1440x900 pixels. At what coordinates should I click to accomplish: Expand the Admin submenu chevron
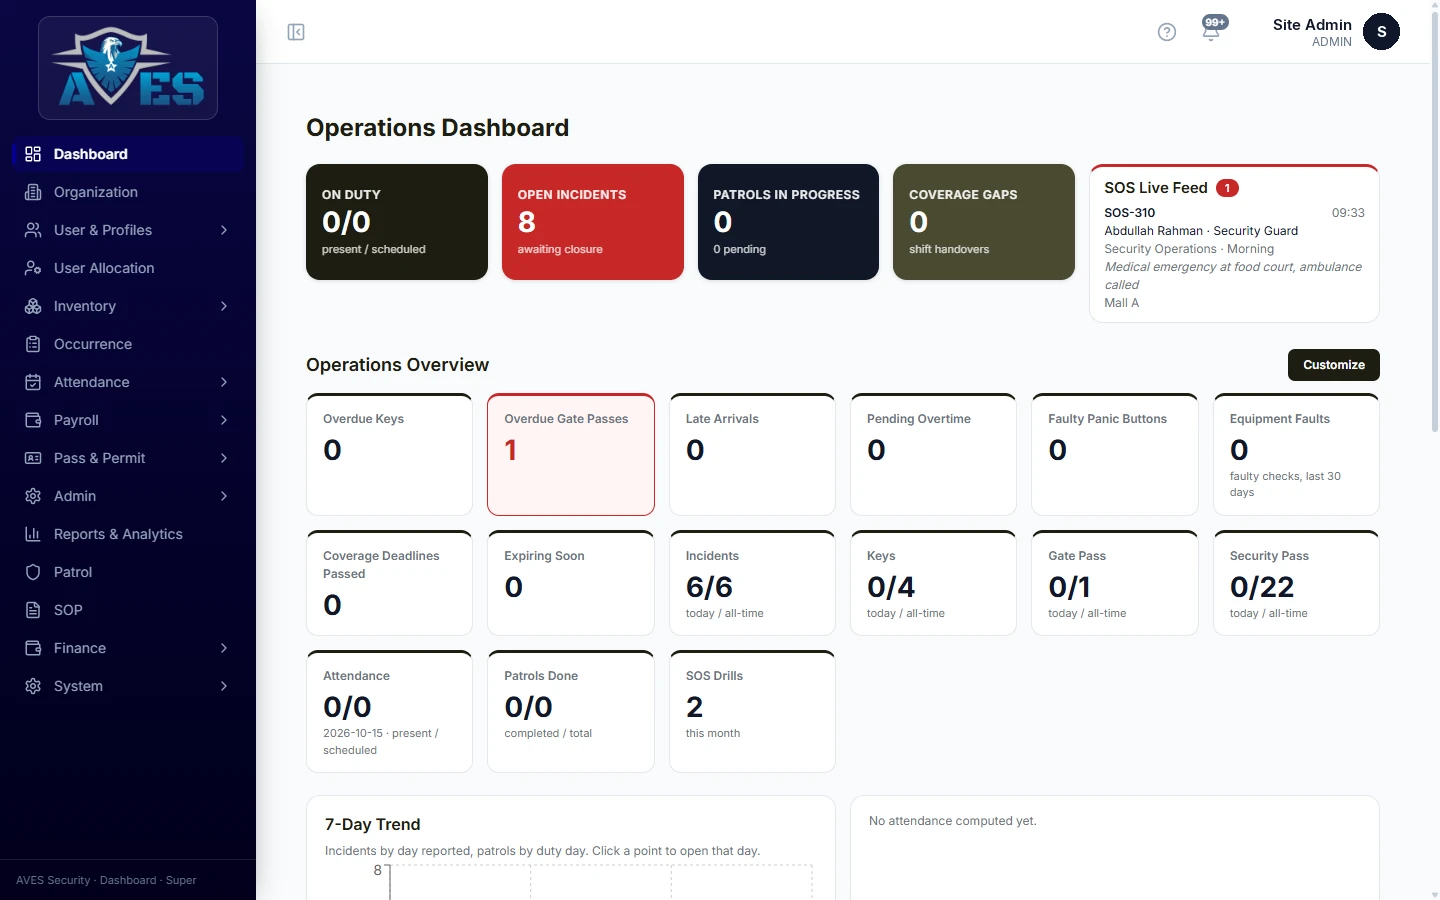224,496
